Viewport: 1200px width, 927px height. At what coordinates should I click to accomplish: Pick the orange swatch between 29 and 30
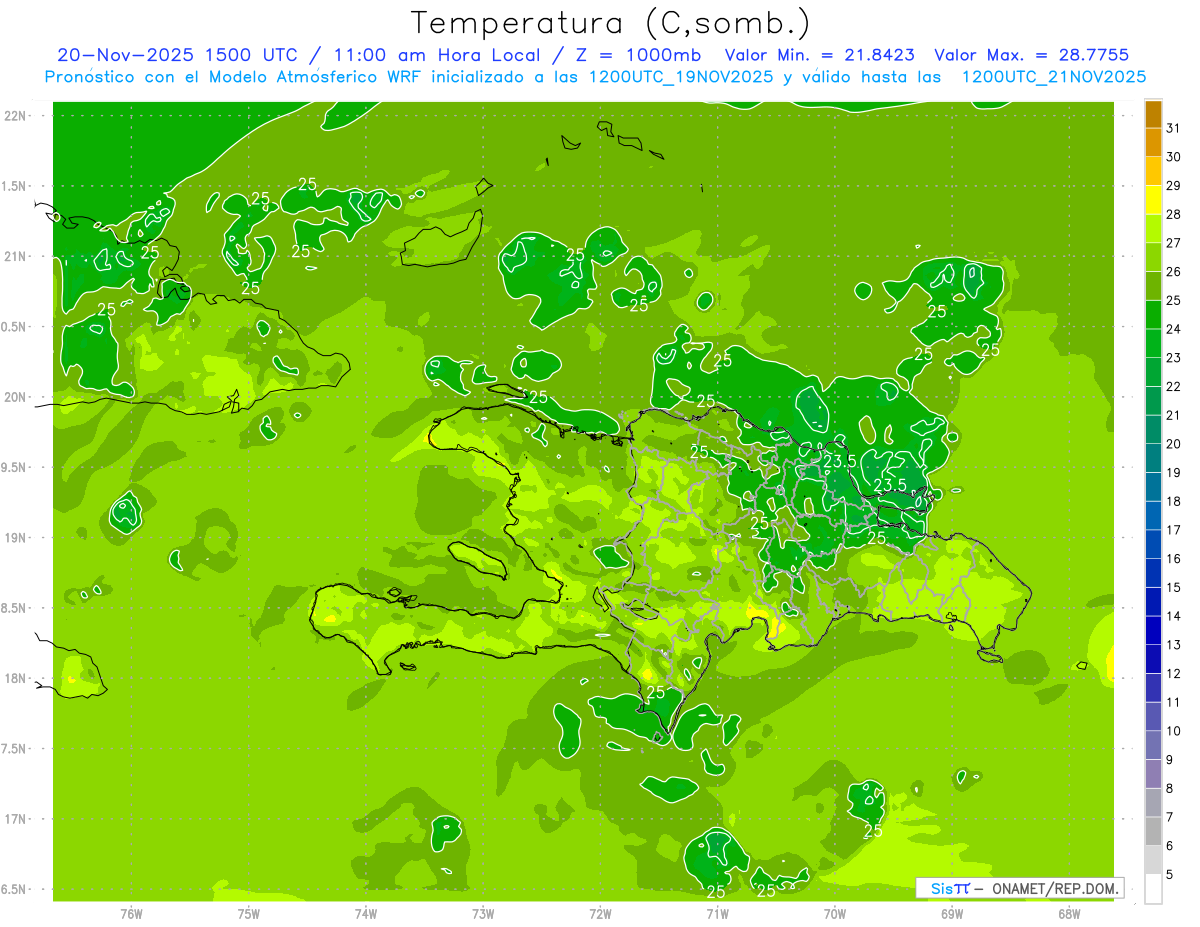point(1153,172)
